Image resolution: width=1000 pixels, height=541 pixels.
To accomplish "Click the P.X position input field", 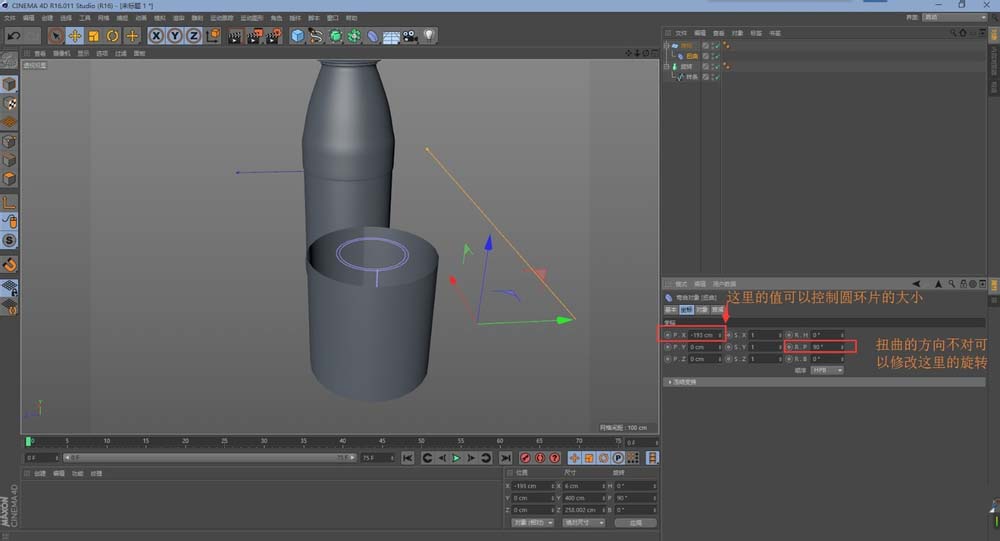I will 702,335.
